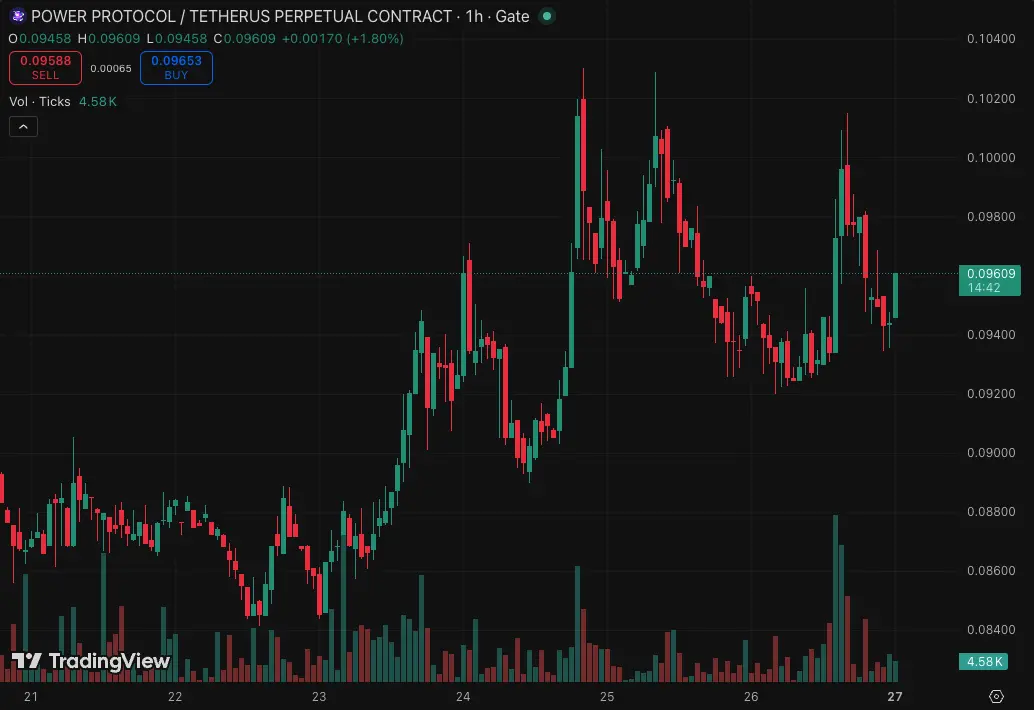Click the 0.10400 price axis label
The image size is (1034, 710).
991,39
